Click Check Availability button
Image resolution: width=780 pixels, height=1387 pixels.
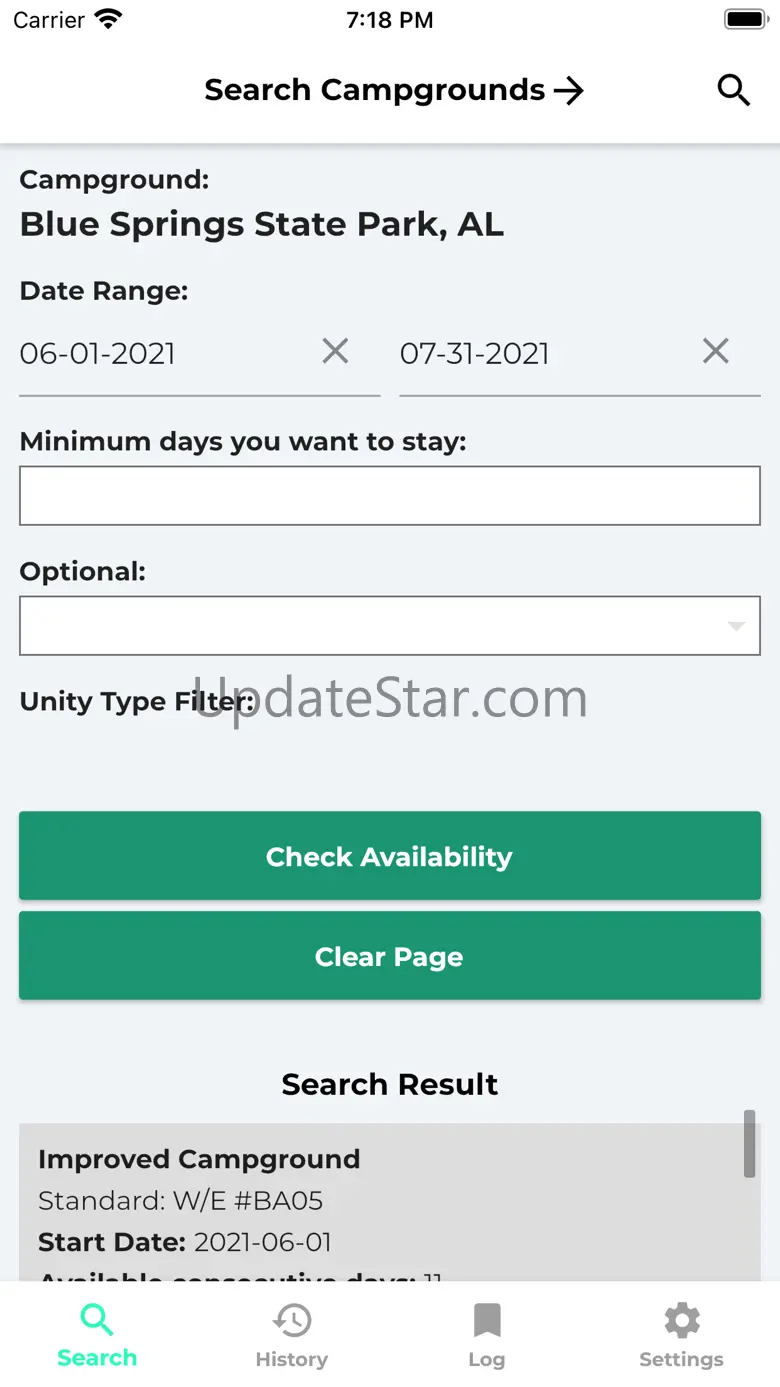(390, 856)
